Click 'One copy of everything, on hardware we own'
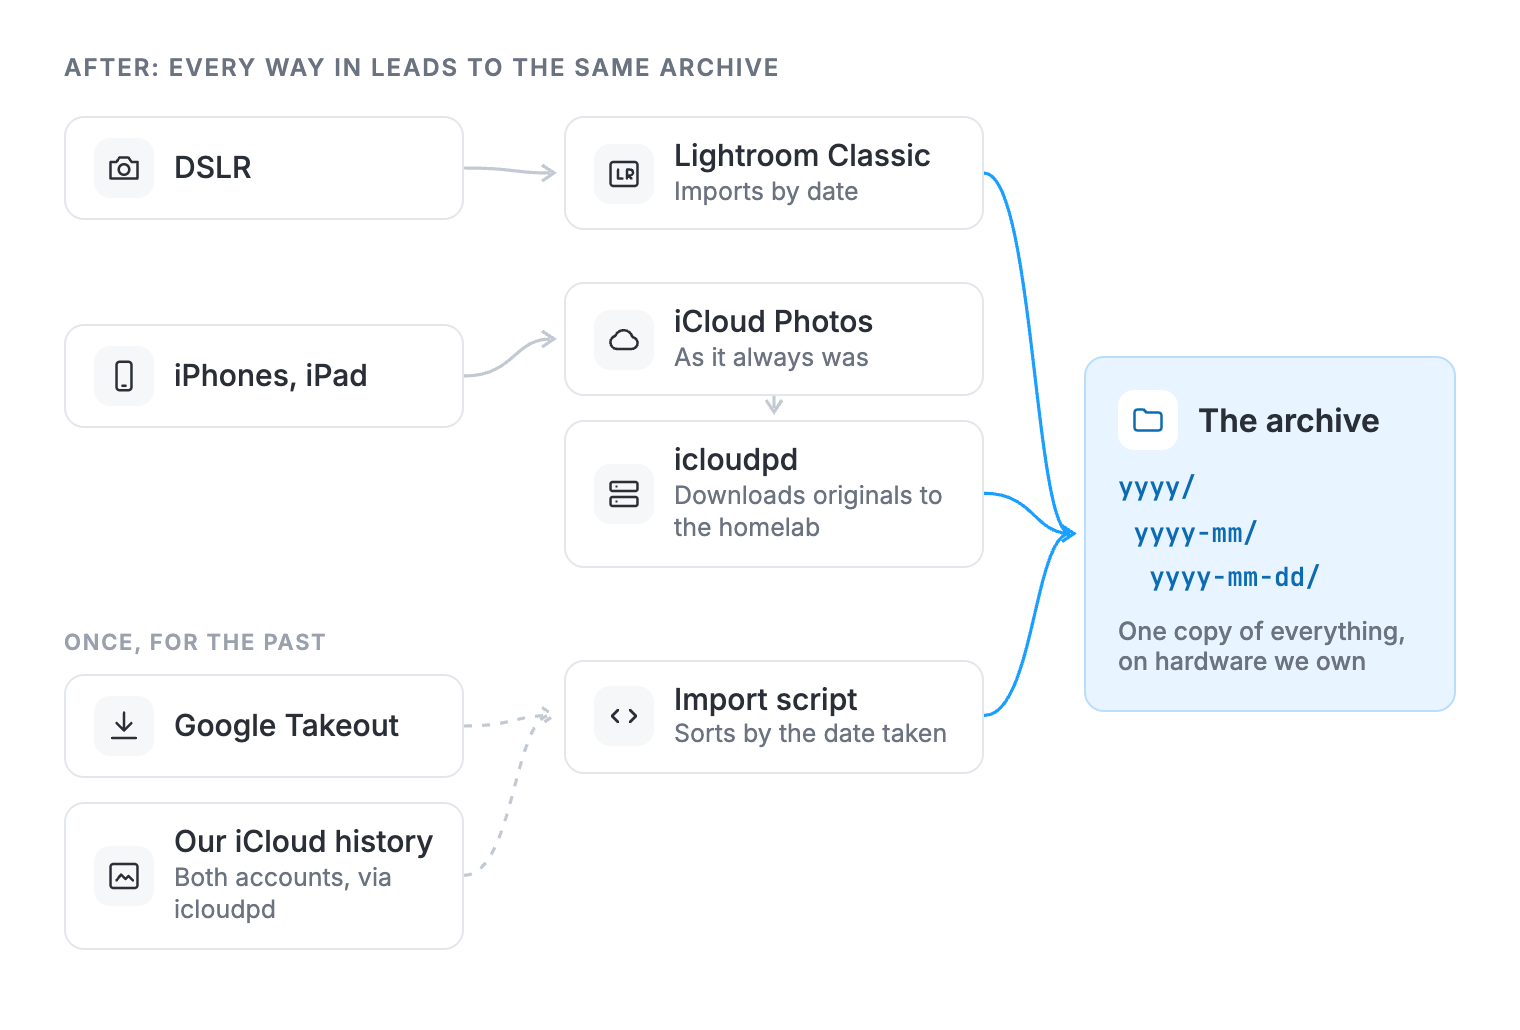The width and height of the screenshot is (1520, 1030). click(x=1262, y=646)
